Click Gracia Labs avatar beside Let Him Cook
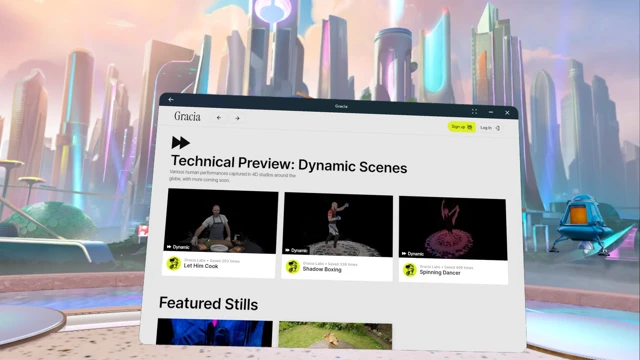This screenshot has width=640, height=360. click(x=173, y=263)
